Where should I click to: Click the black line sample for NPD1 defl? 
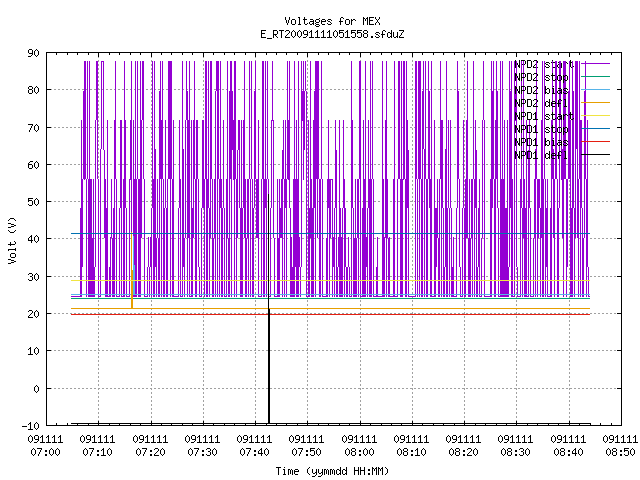(596, 155)
